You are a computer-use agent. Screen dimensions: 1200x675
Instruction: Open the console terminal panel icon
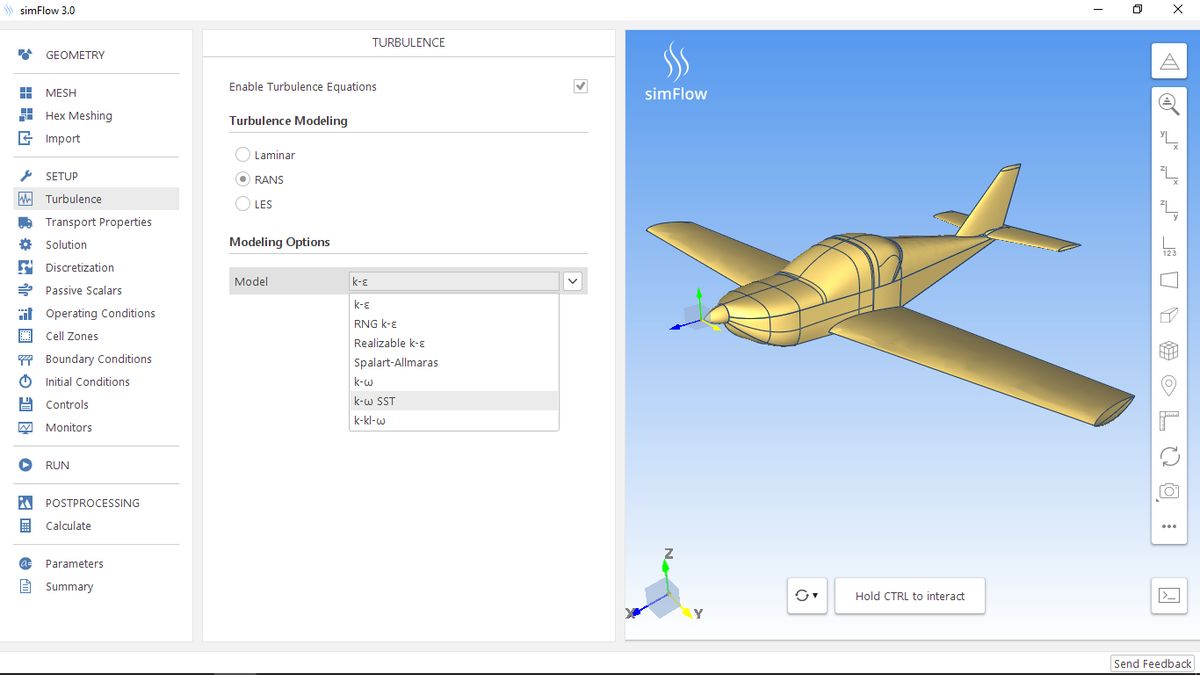click(x=1168, y=595)
